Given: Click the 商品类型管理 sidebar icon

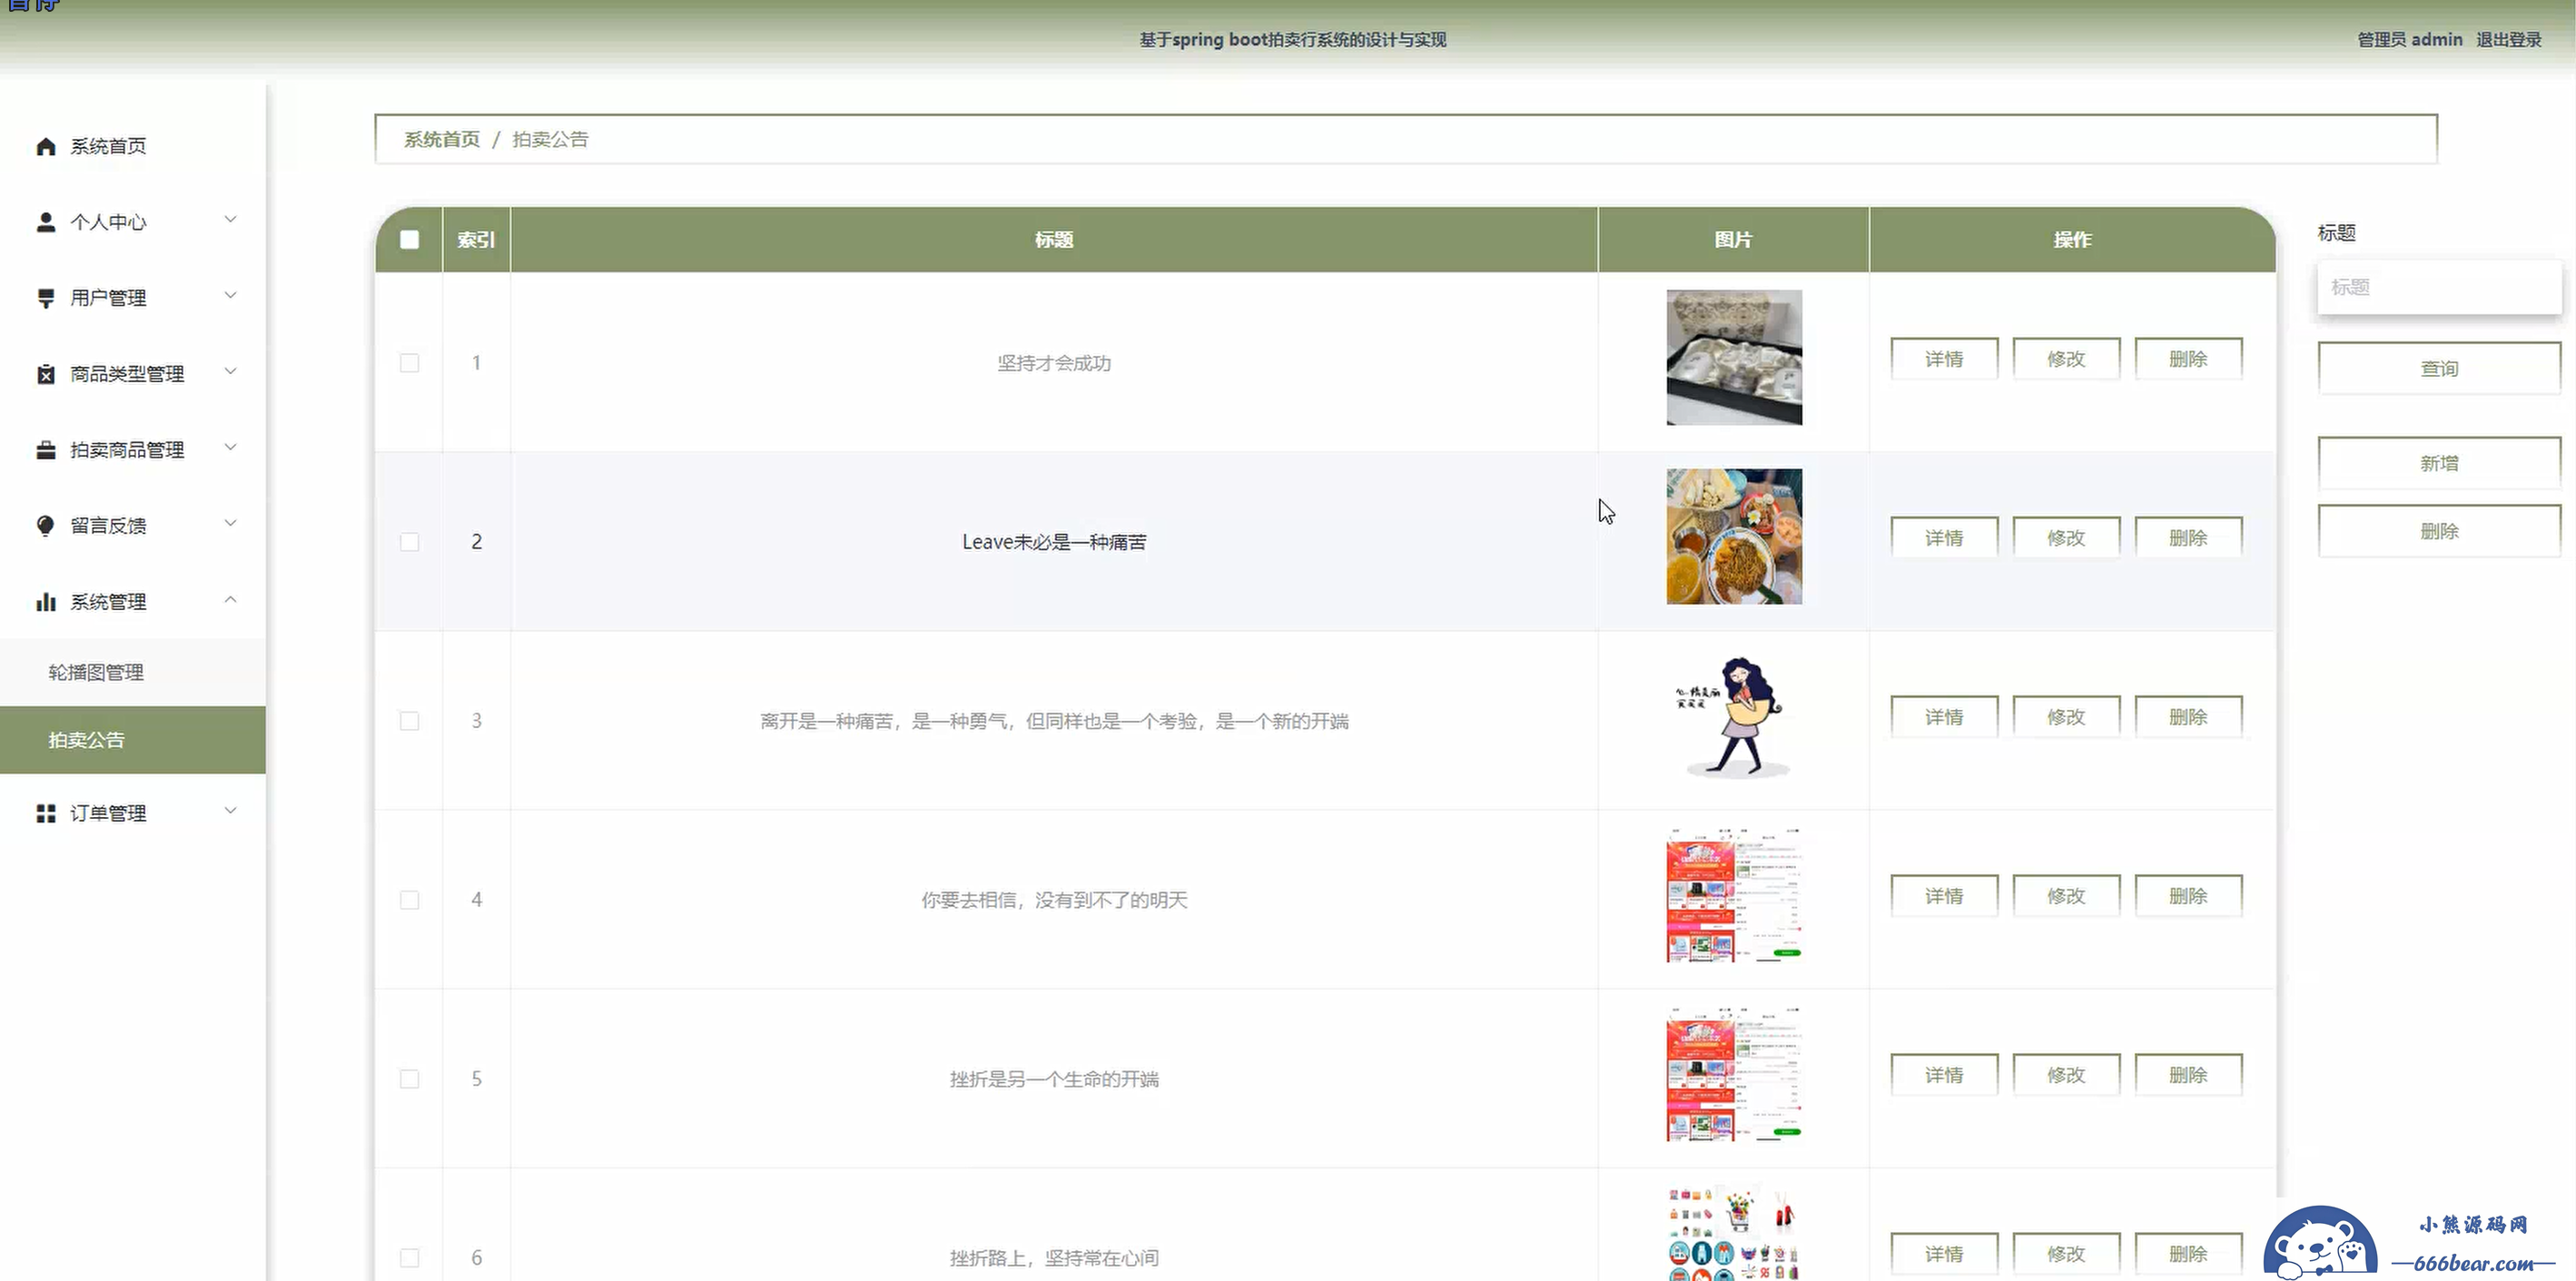Looking at the screenshot, I should pos(45,374).
